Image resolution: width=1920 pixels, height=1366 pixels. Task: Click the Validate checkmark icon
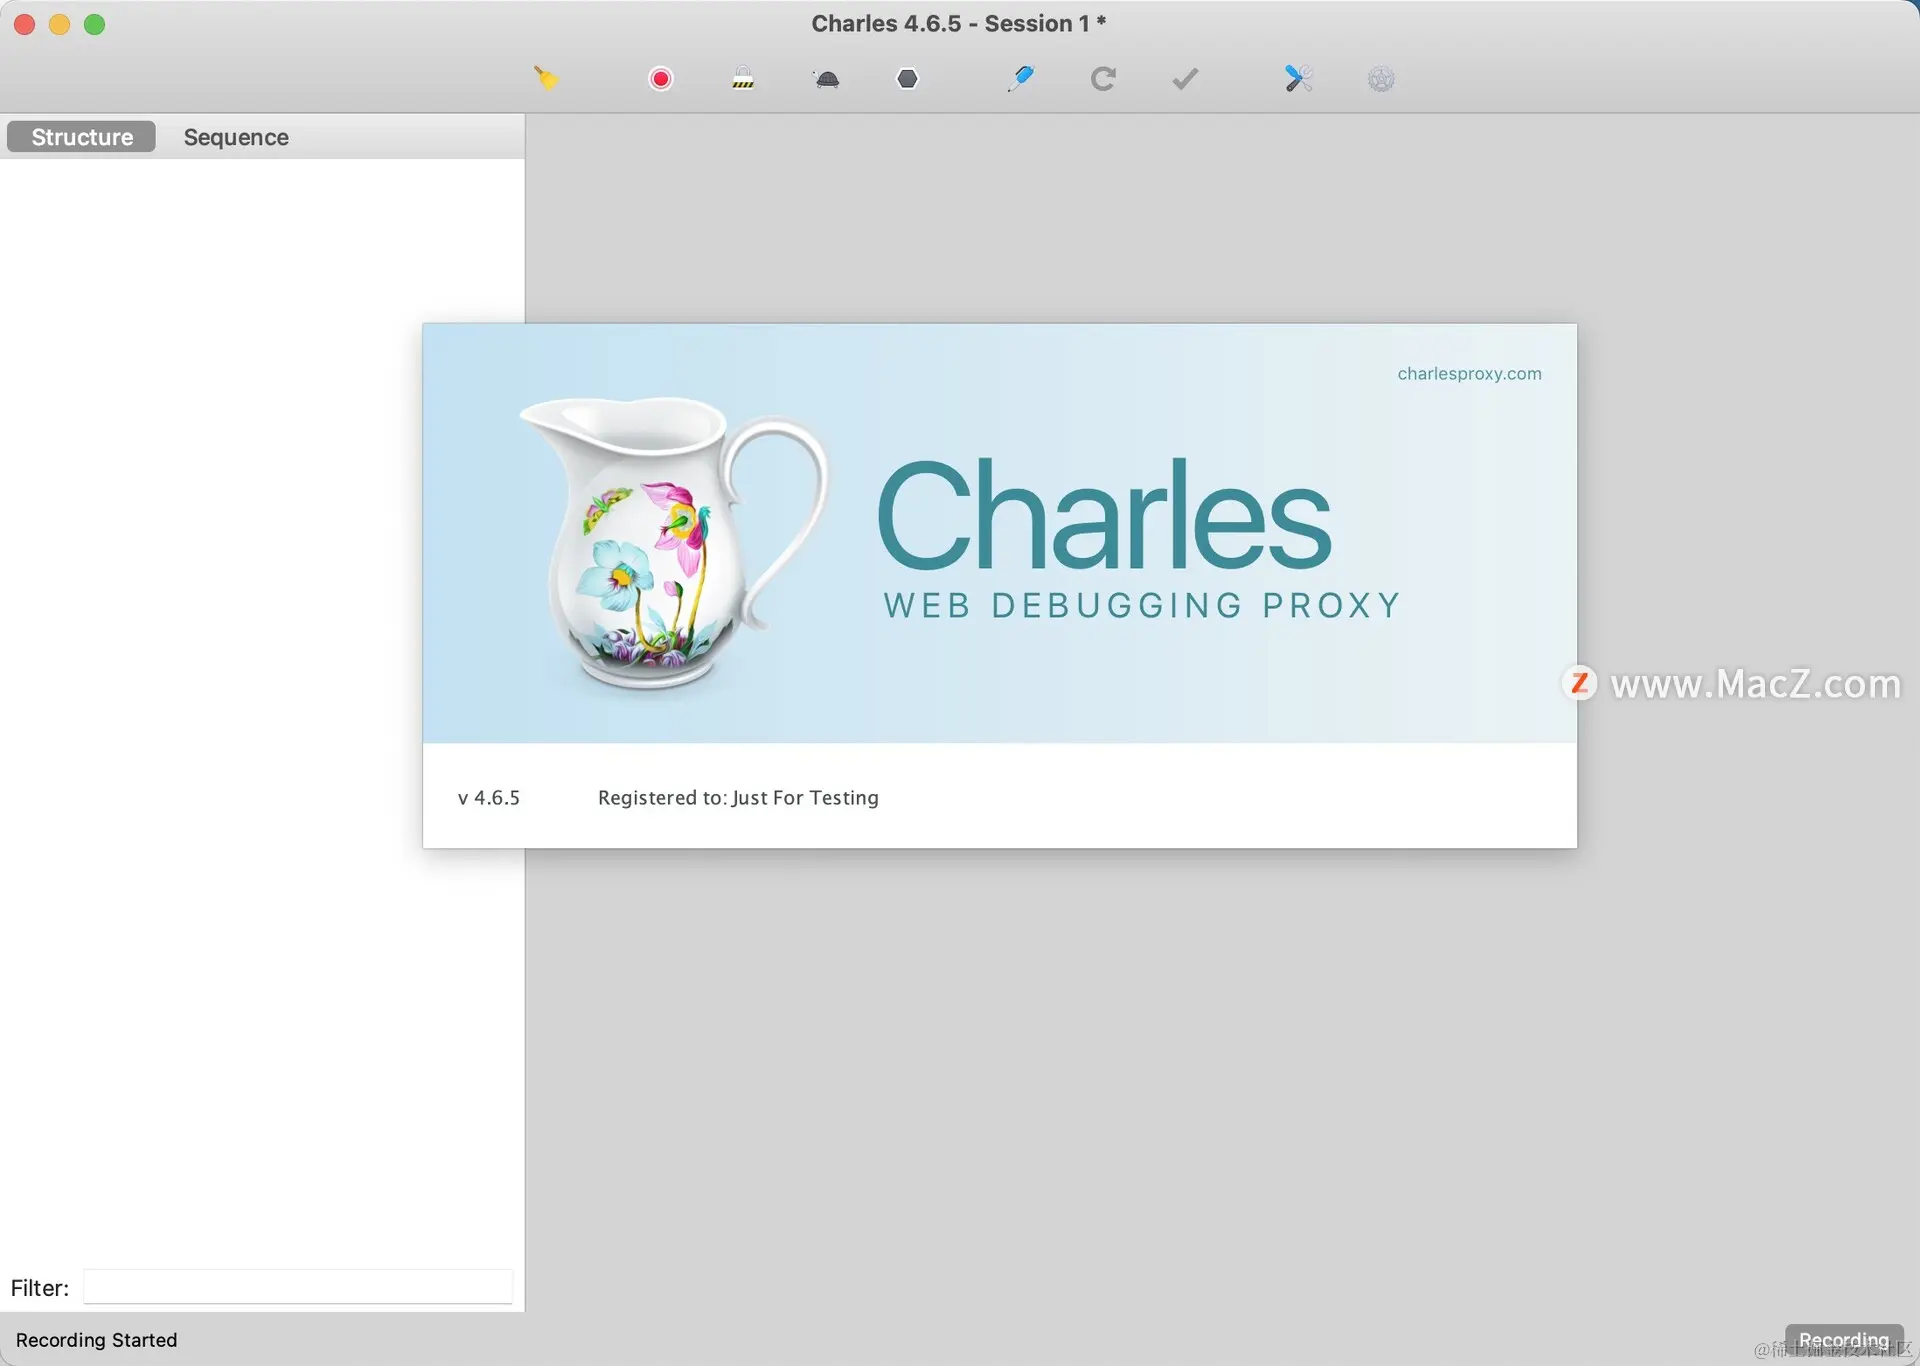[x=1185, y=78]
